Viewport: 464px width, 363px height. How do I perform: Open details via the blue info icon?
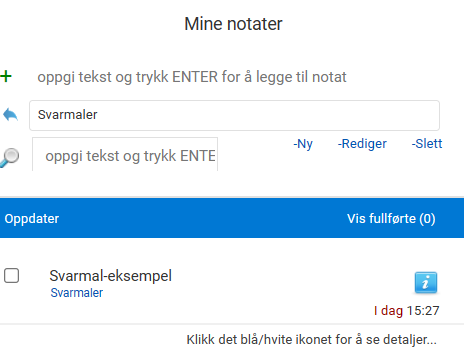(426, 283)
